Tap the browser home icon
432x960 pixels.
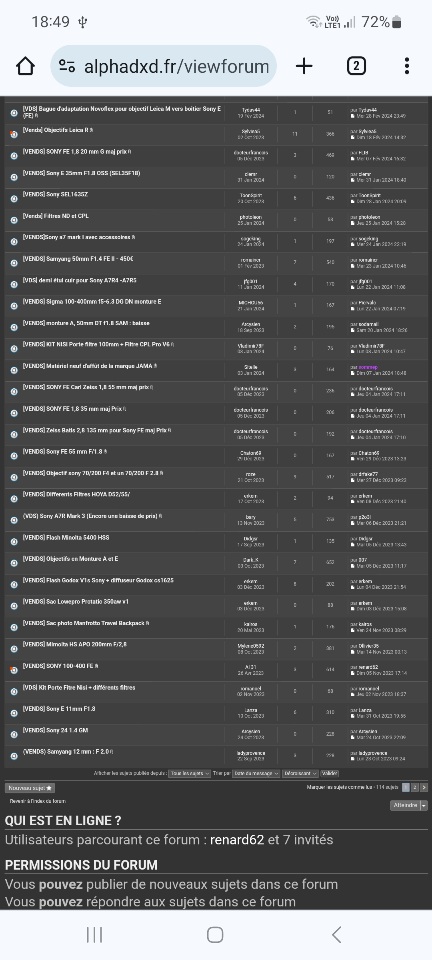click(x=25, y=66)
